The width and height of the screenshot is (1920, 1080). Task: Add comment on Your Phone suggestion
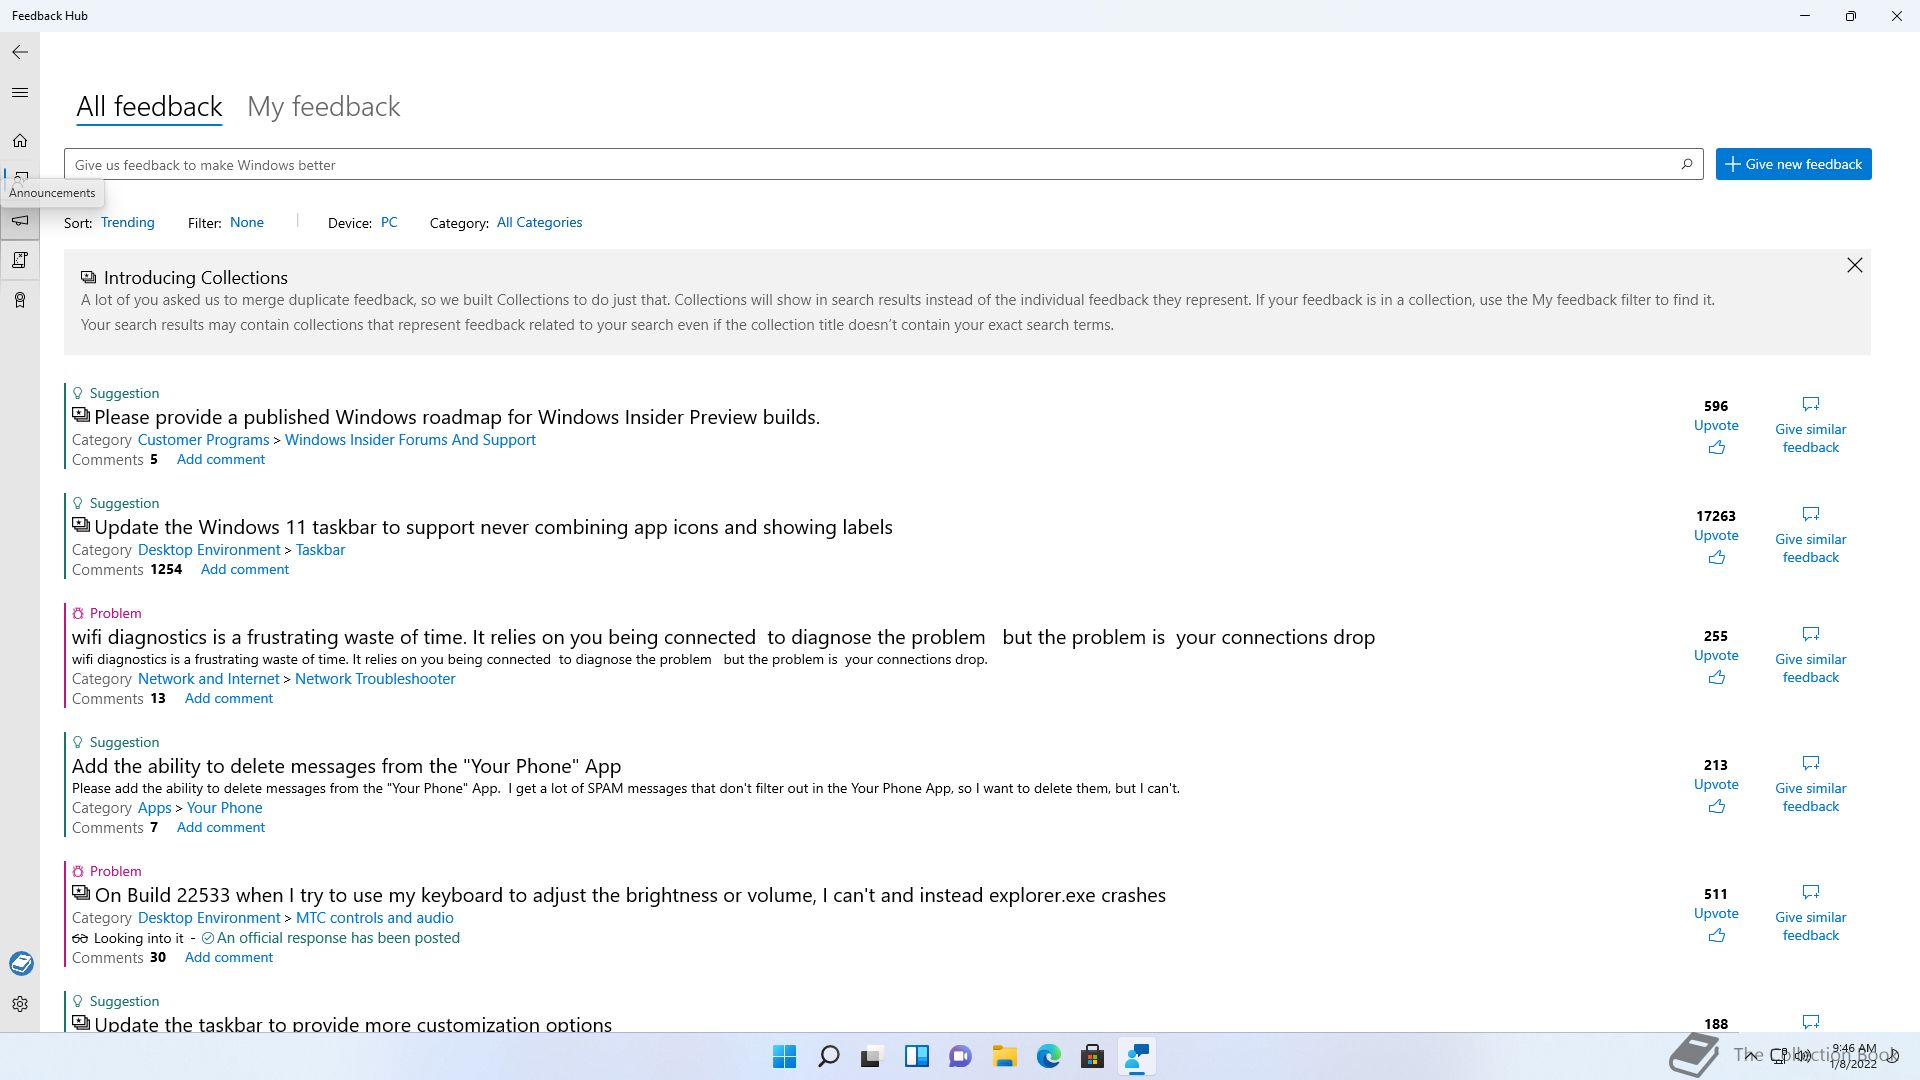(221, 828)
